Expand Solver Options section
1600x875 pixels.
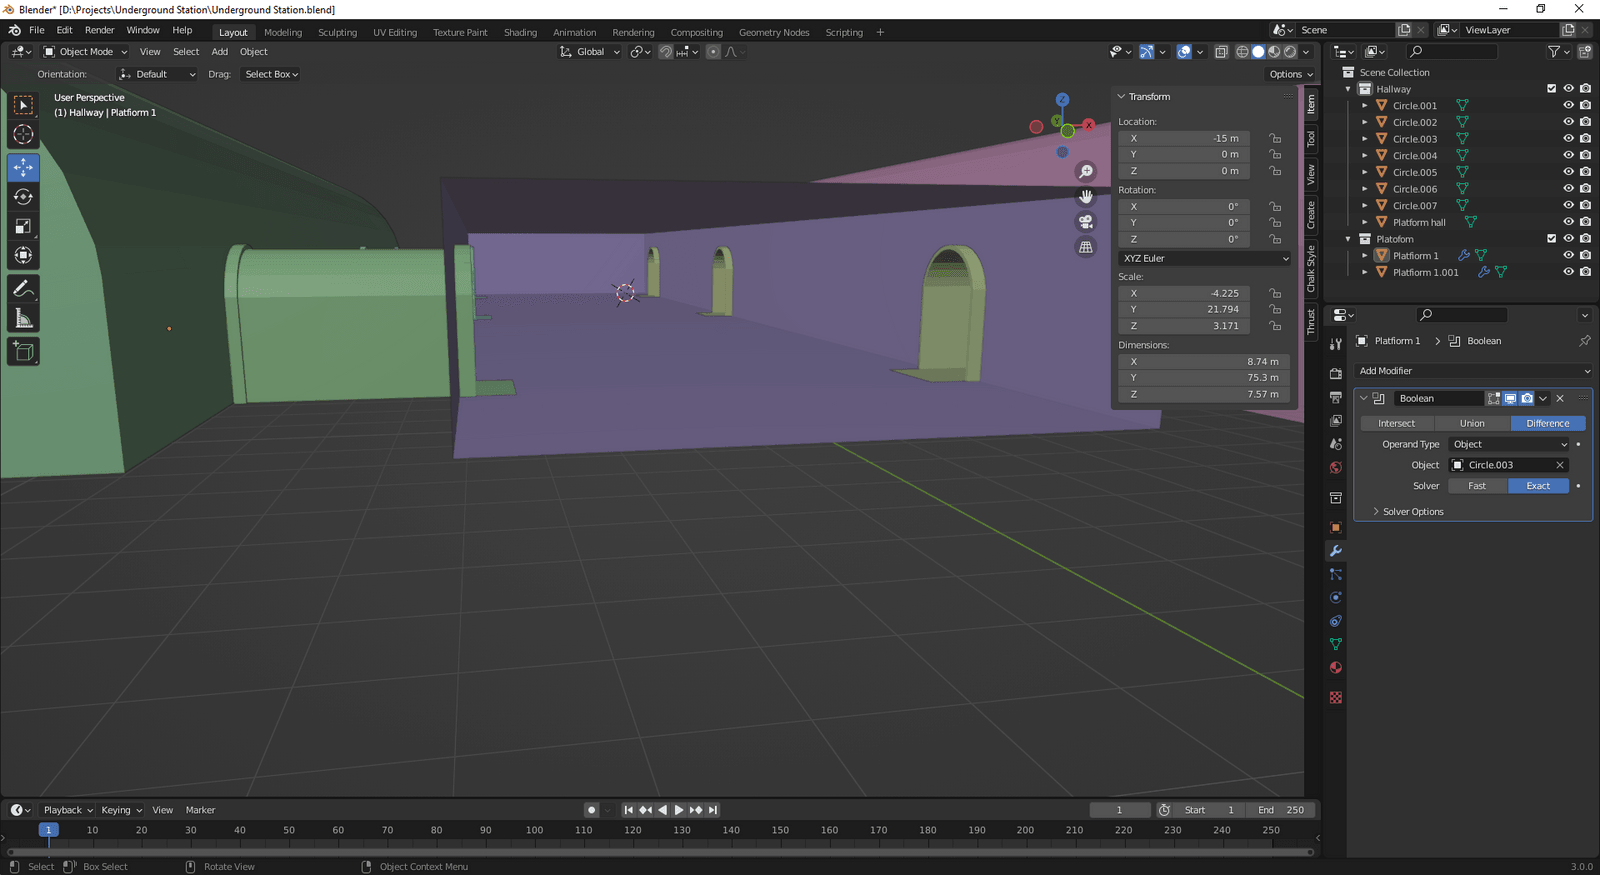(1412, 512)
